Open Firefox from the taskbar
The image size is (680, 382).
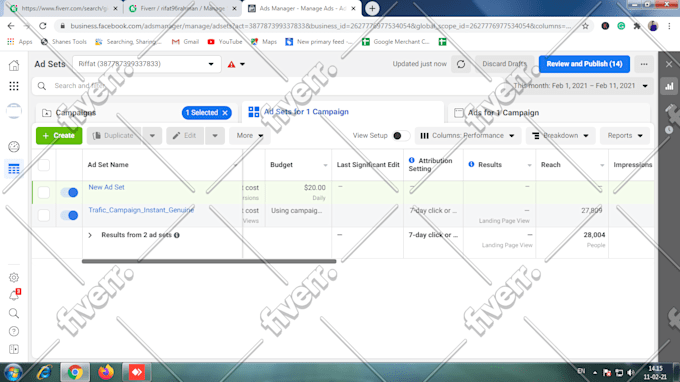(106, 372)
